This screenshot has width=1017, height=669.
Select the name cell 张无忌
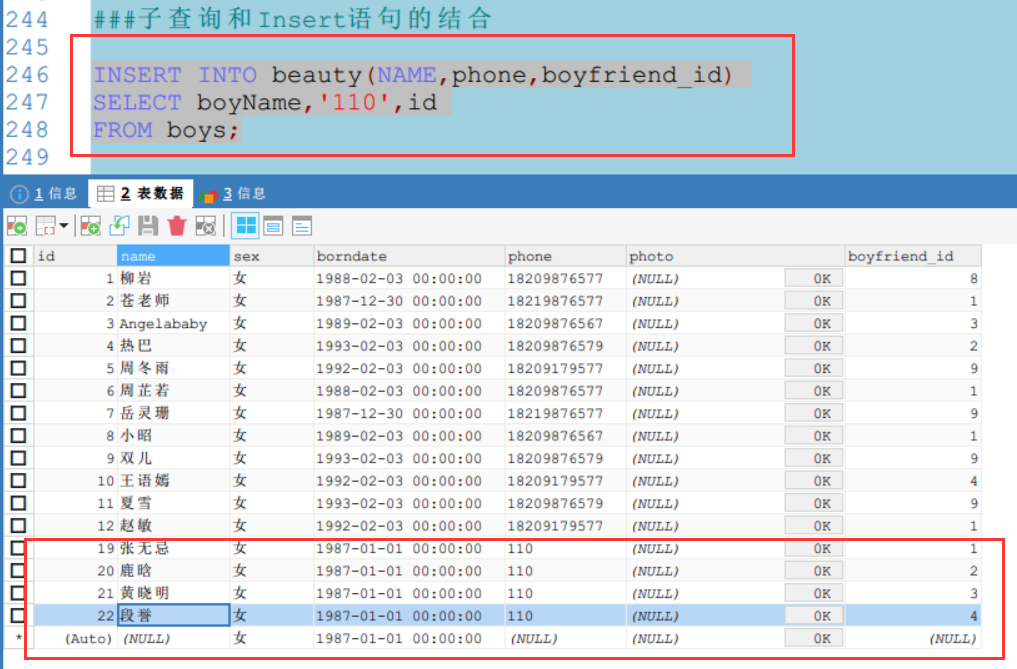point(173,548)
